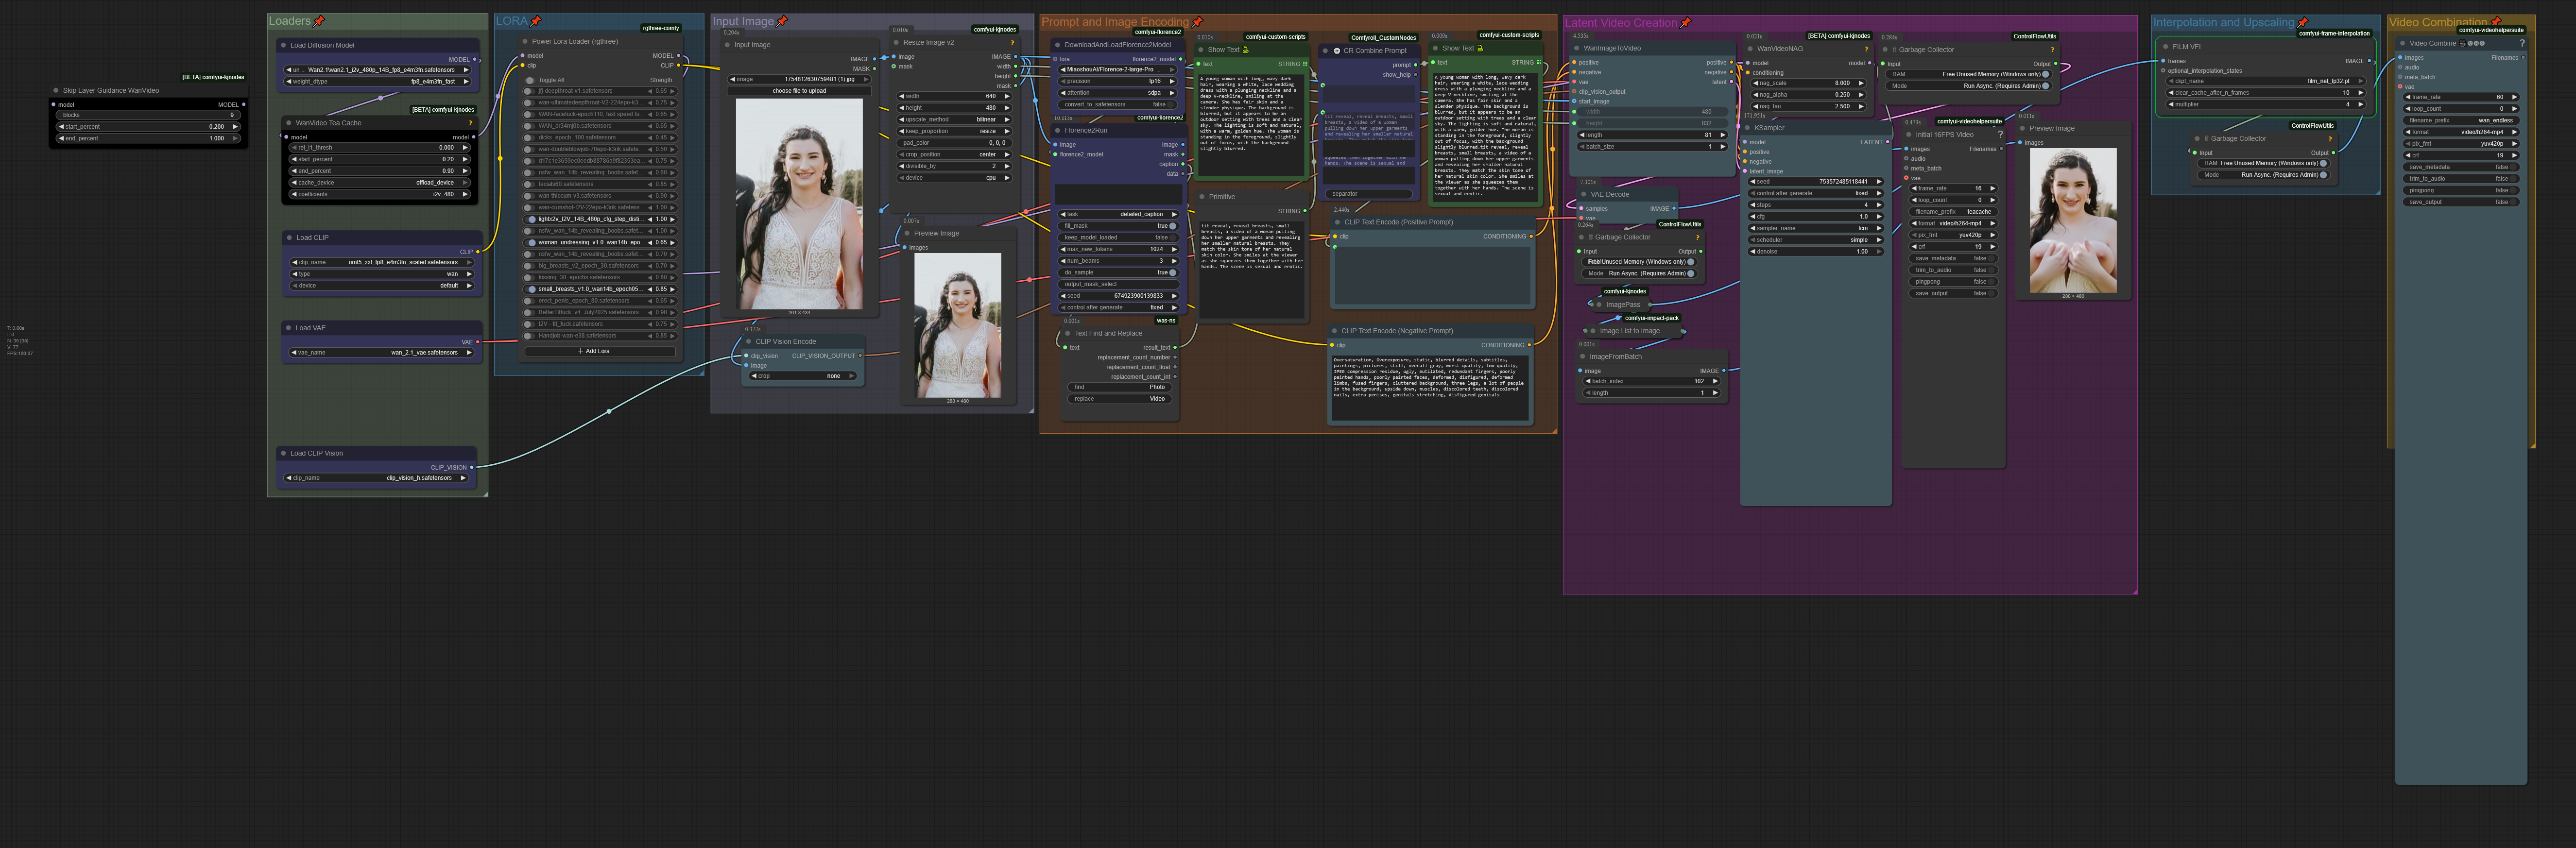Select the Video Combination group title
Image resolution: width=2576 pixels, height=848 pixels.
click(x=2438, y=22)
